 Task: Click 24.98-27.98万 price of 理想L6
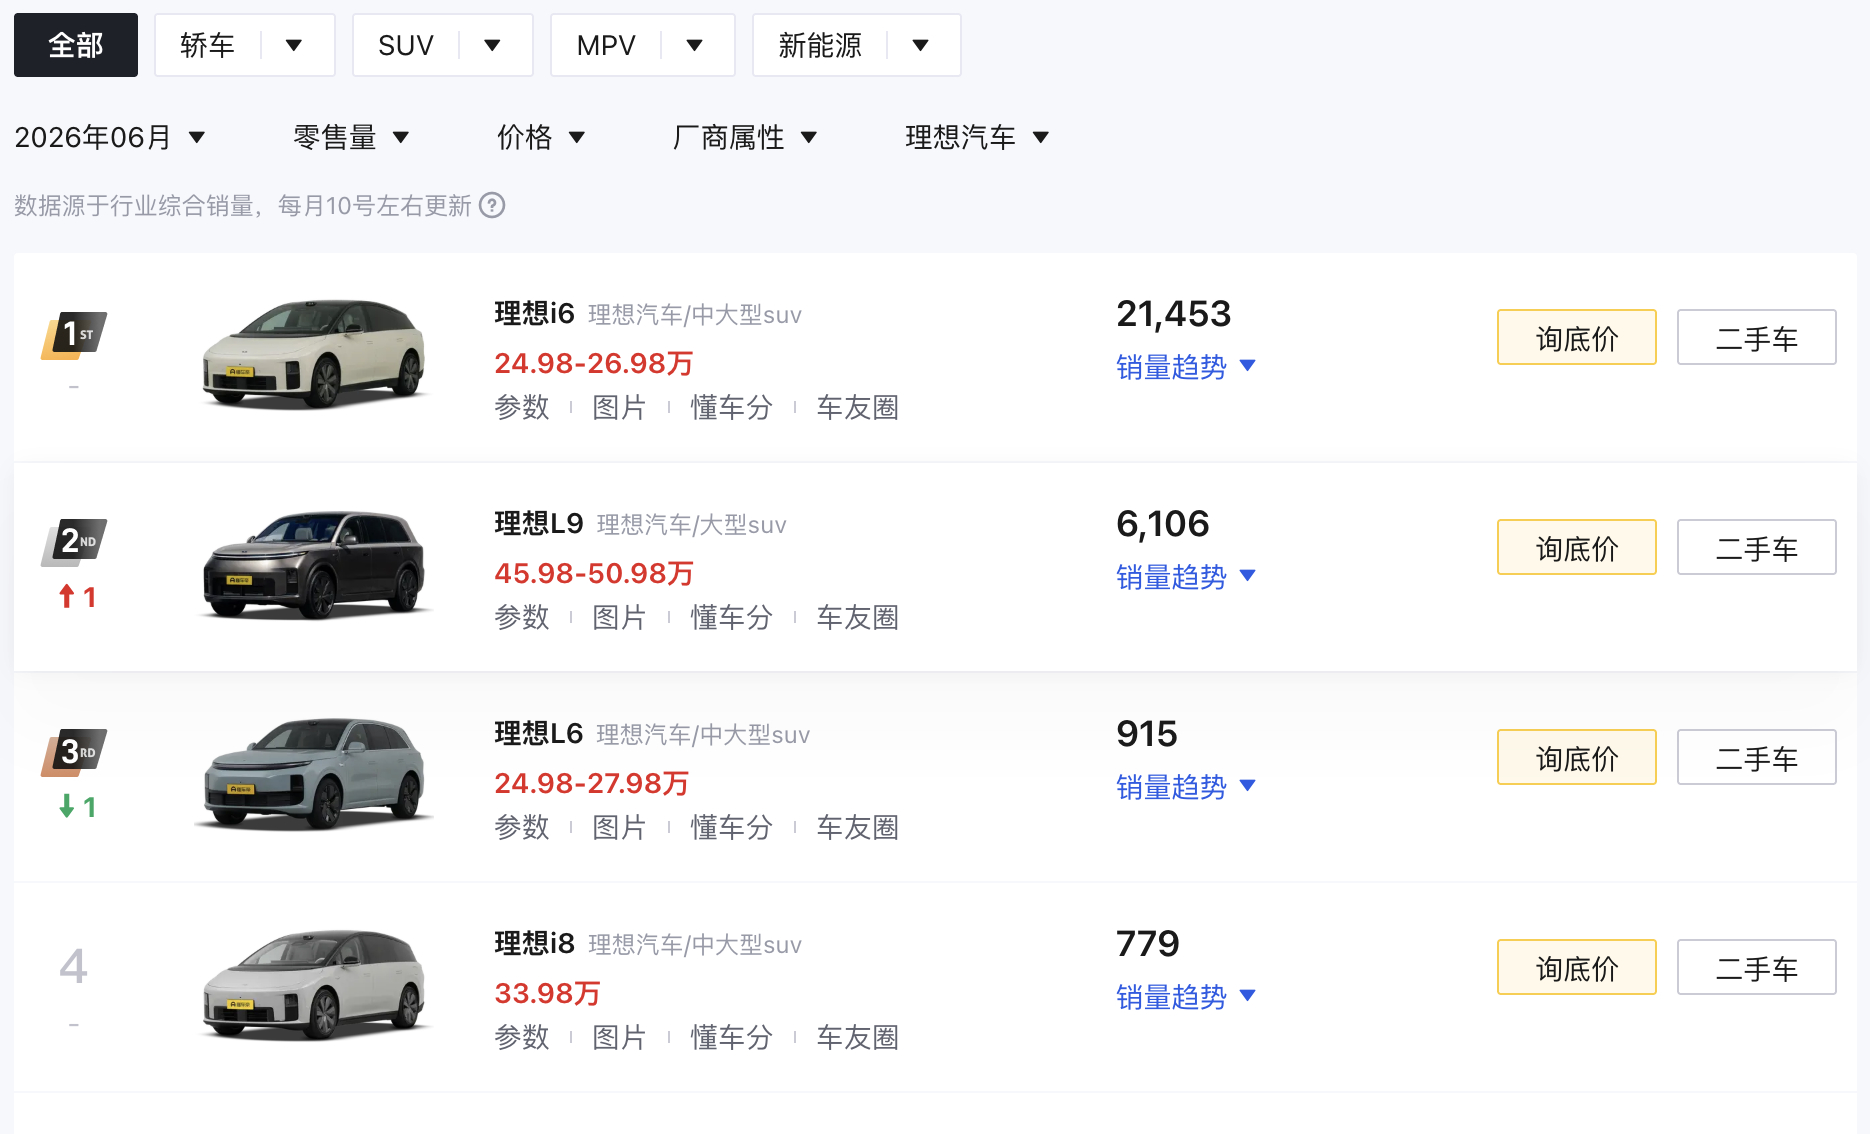point(592,784)
